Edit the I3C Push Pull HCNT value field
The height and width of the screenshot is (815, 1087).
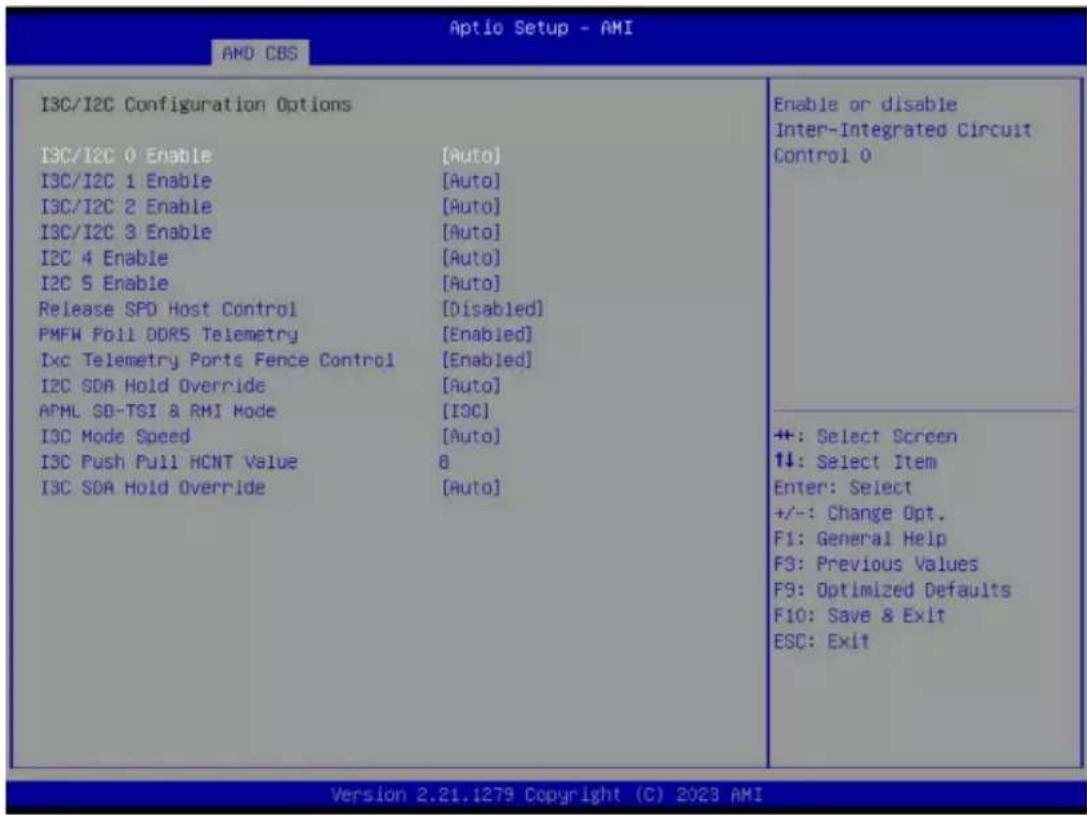(x=444, y=462)
